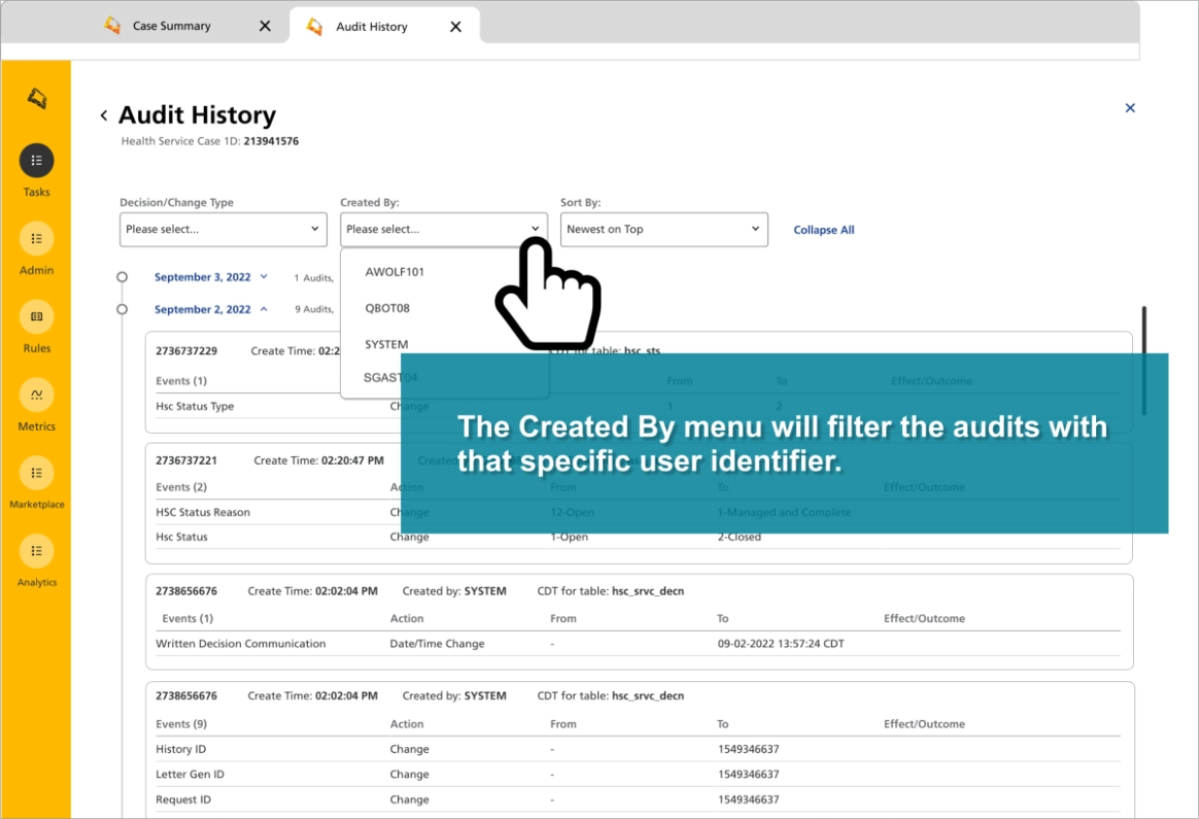Close the Audit History panel with the X
The height and width of the screenshot is (819, 1199).
coord(1130,108)
